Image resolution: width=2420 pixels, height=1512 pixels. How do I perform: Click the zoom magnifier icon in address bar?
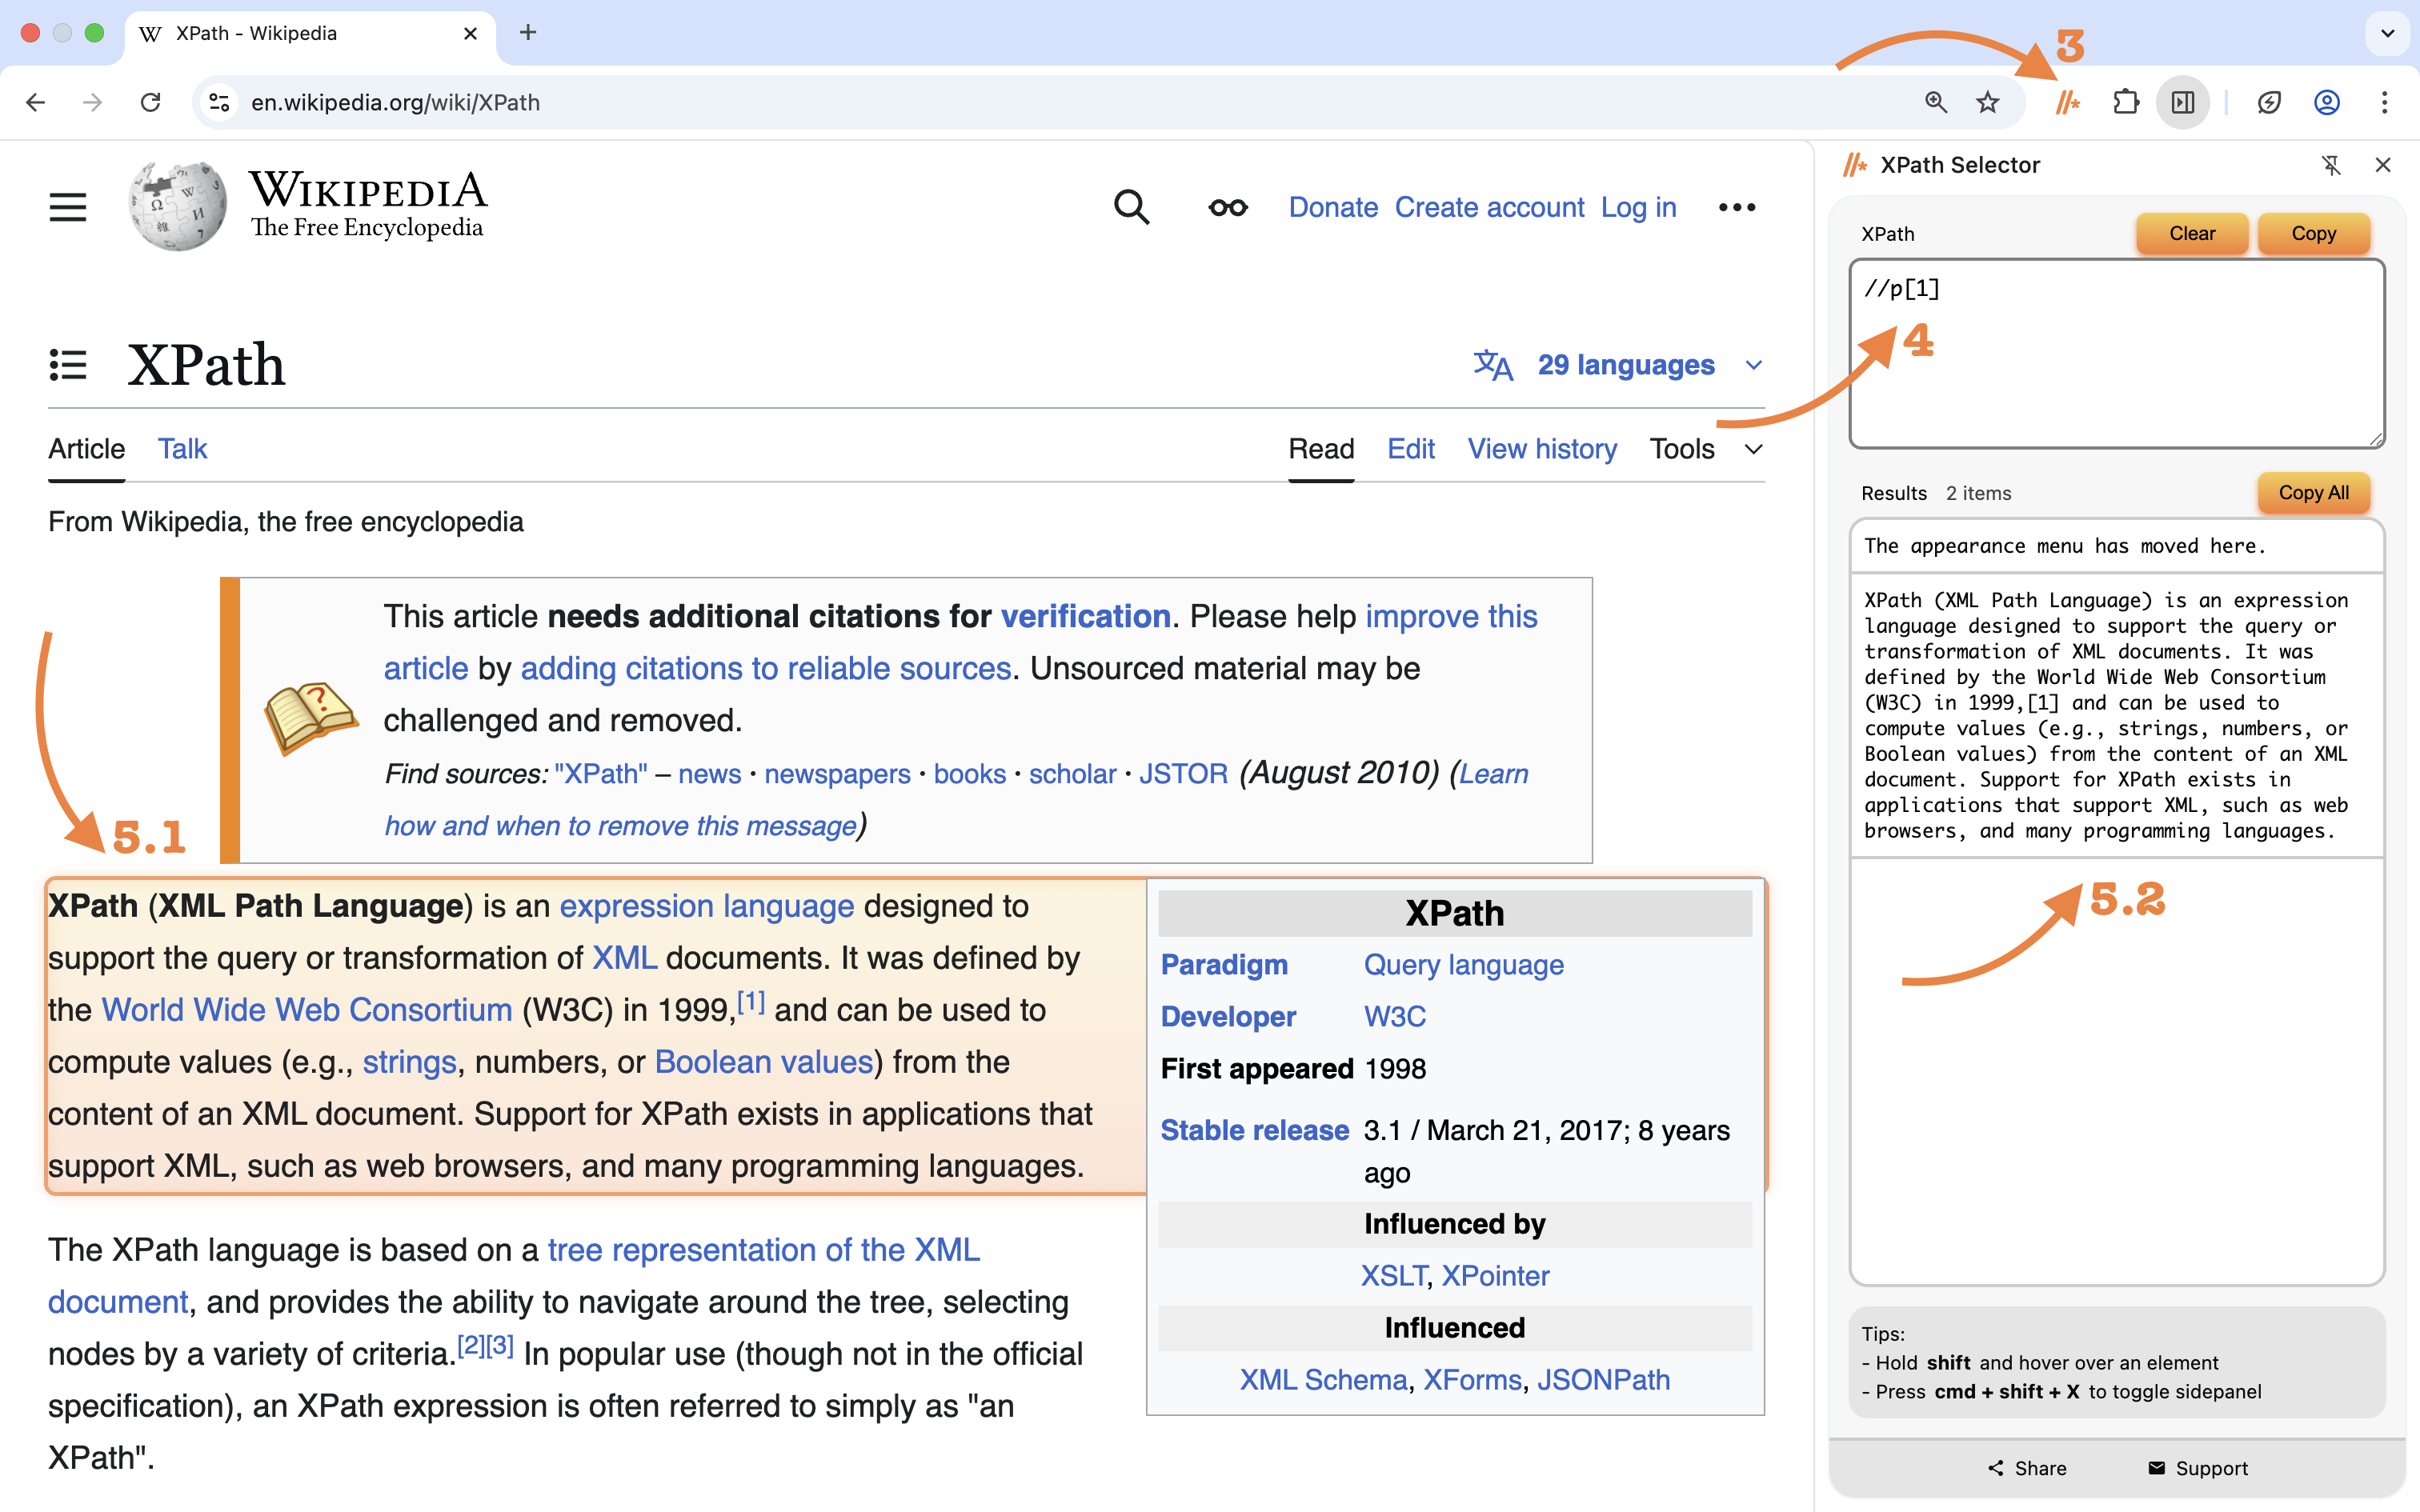click(1936, 102)
